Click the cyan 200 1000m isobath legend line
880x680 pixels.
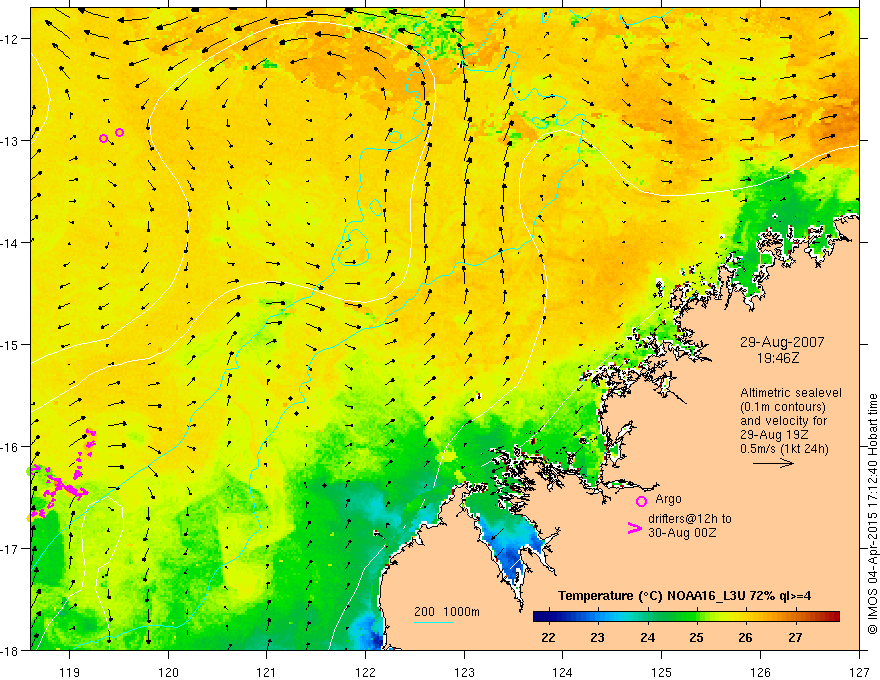pyautogui.click(x=434, y=622)
